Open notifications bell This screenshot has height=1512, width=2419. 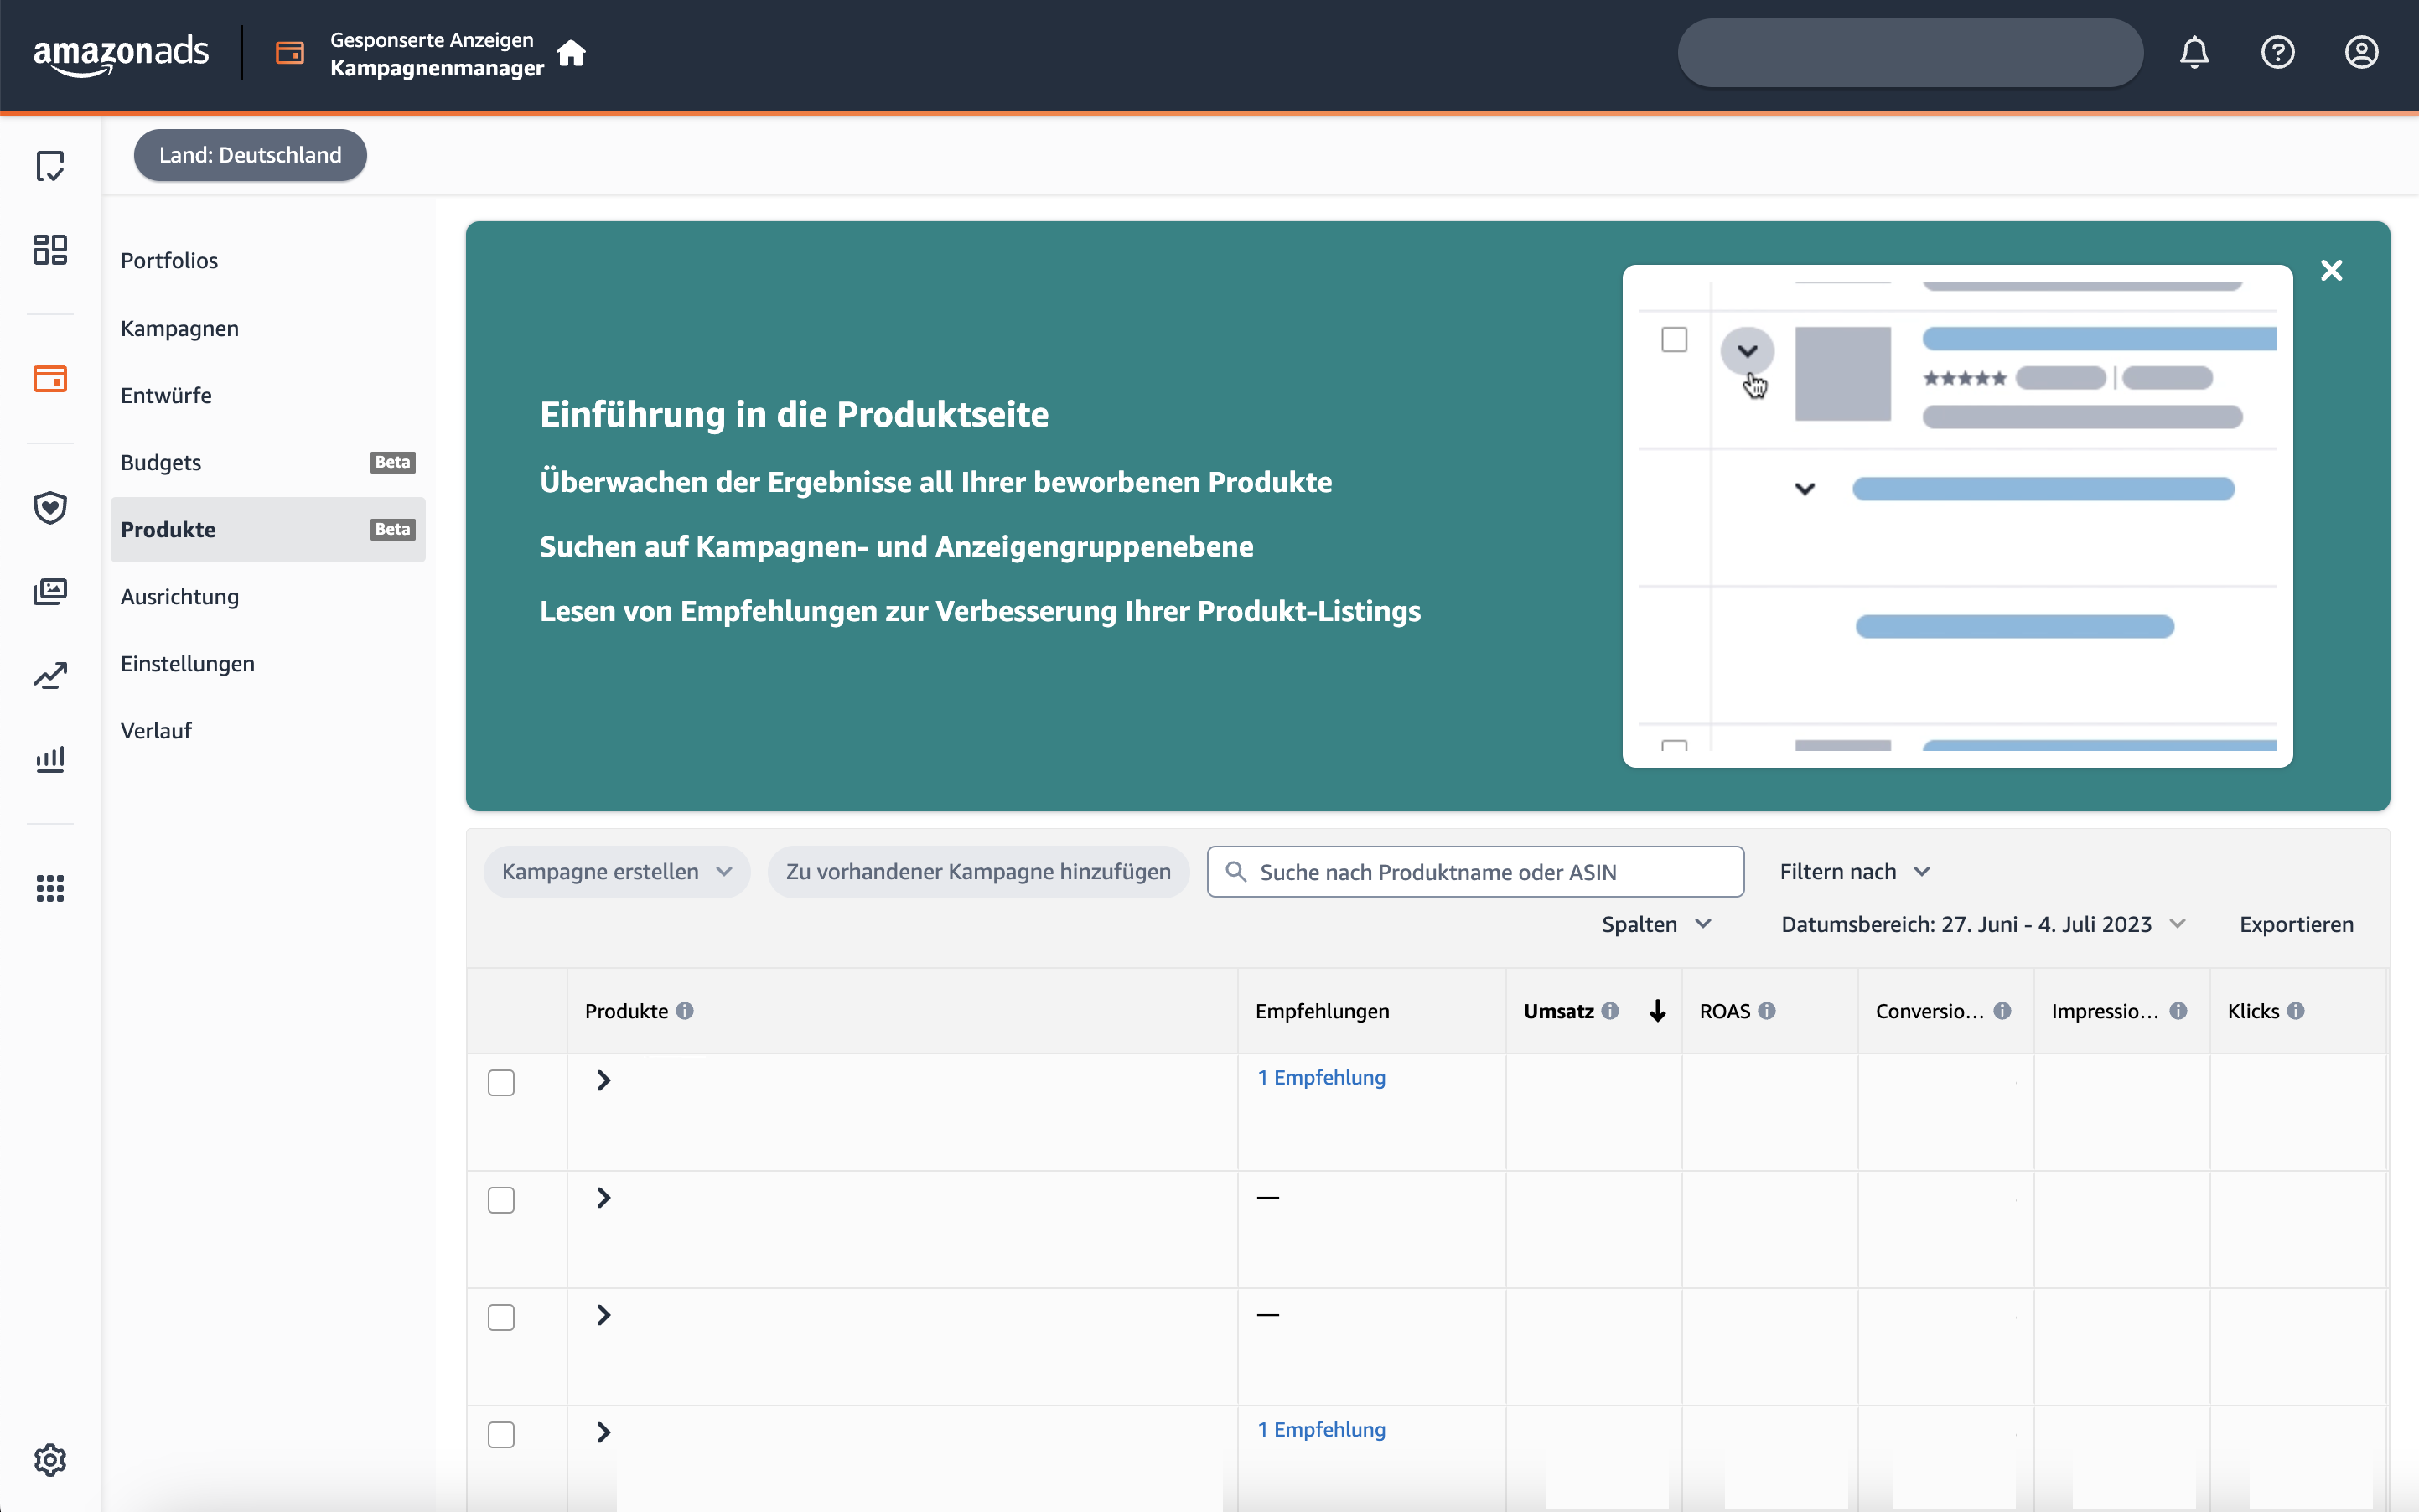2194,52
